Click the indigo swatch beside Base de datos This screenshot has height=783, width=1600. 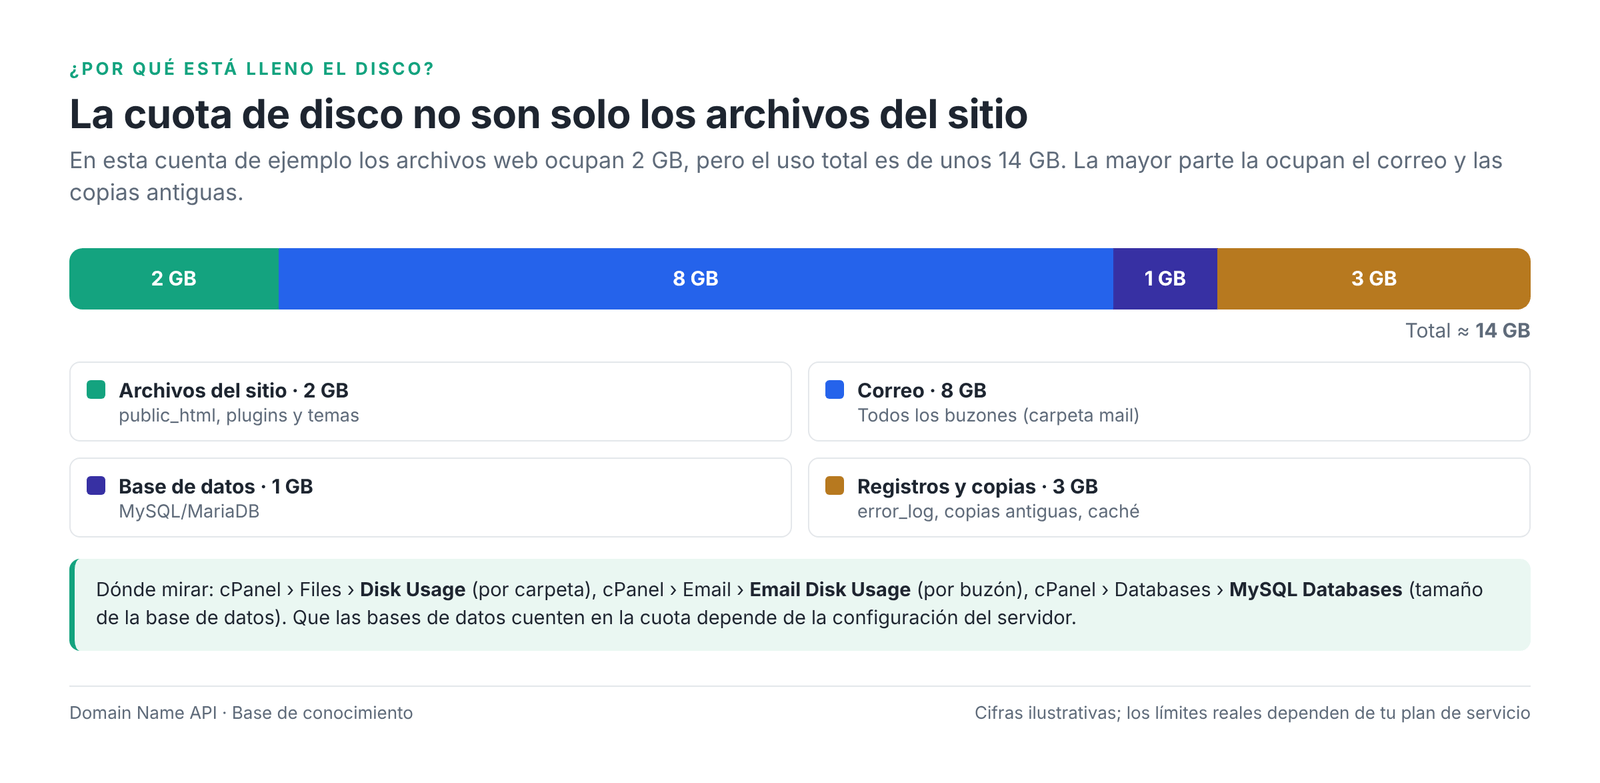pyautogui.click(x=96, y=486)
